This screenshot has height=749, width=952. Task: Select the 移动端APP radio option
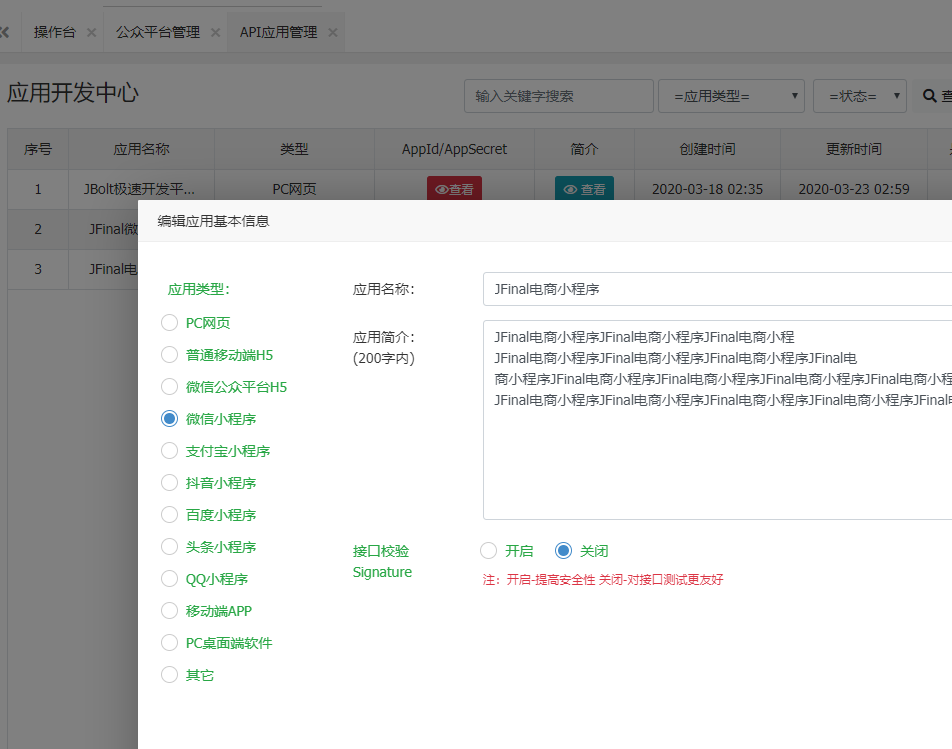[x=169, y=611]
